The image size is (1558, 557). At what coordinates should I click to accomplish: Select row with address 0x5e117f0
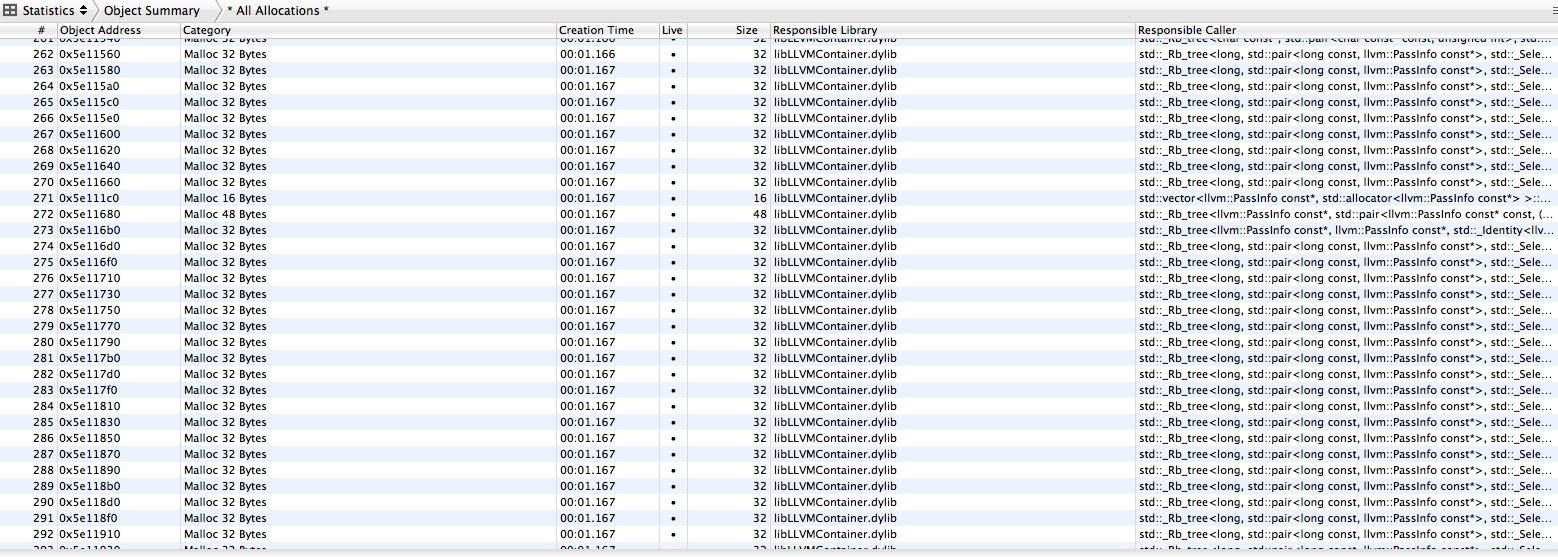point(779,390)
